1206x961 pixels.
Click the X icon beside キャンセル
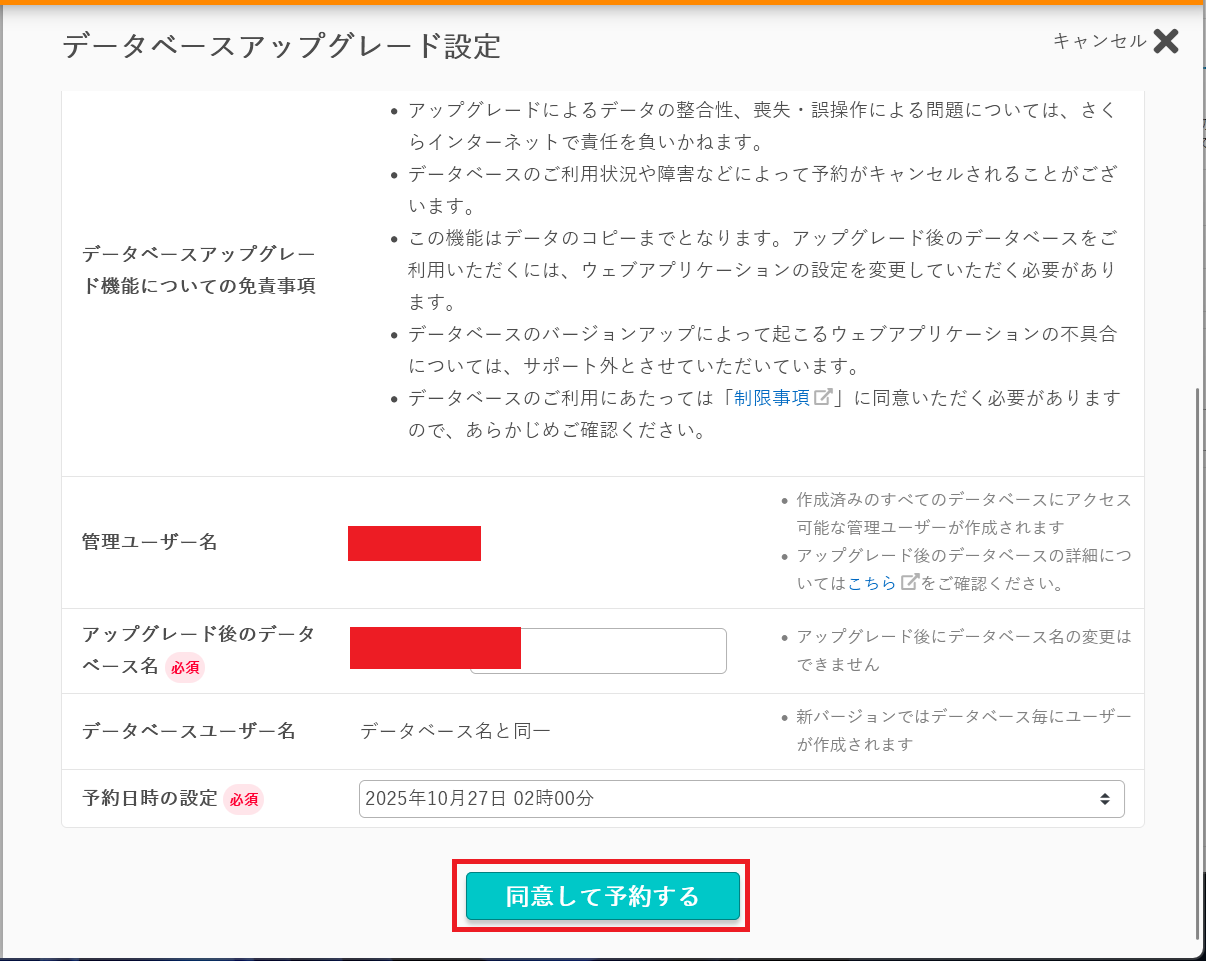tap(1166, 41)
